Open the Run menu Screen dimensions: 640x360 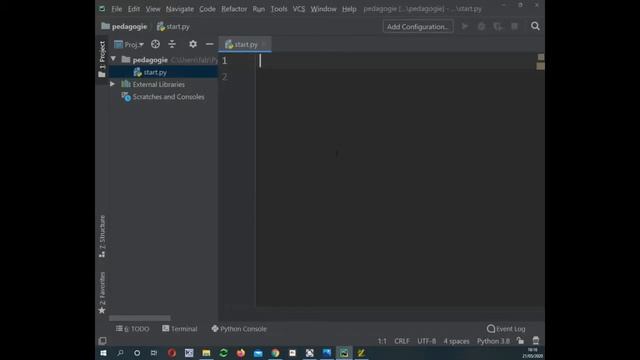click(258, 9)
